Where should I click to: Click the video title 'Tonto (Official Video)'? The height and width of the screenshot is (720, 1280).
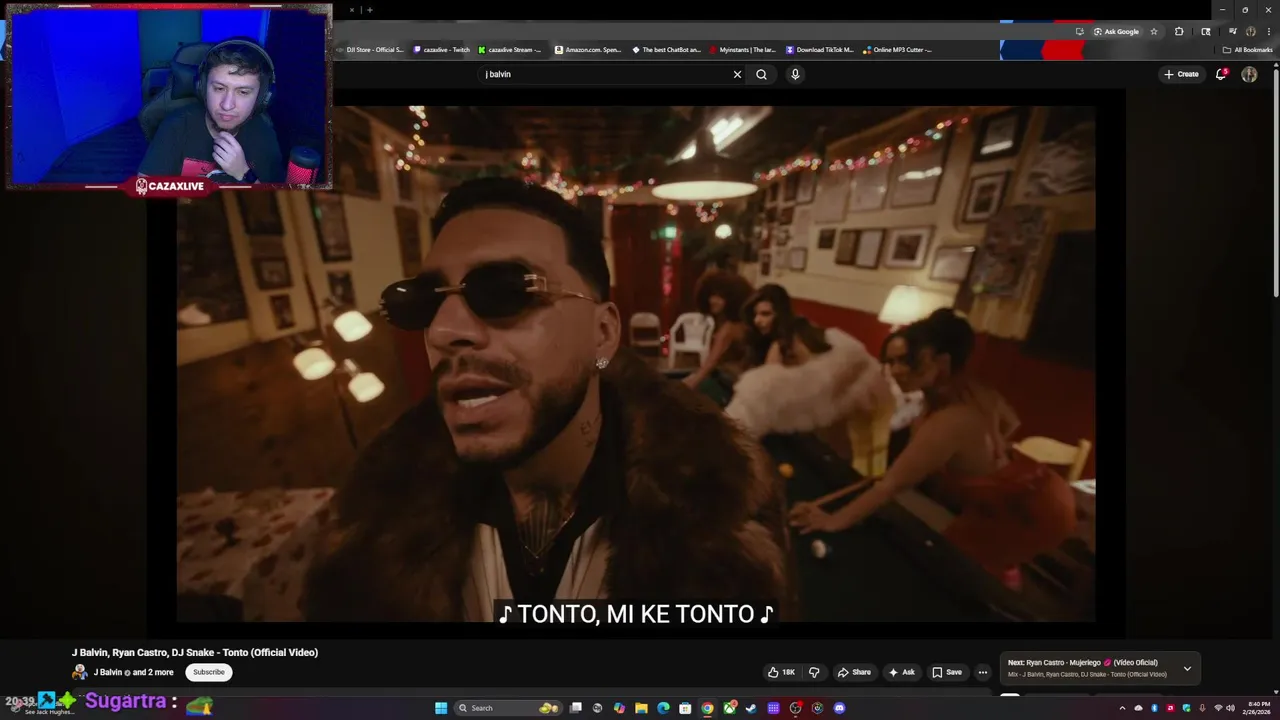click(195, 652)
